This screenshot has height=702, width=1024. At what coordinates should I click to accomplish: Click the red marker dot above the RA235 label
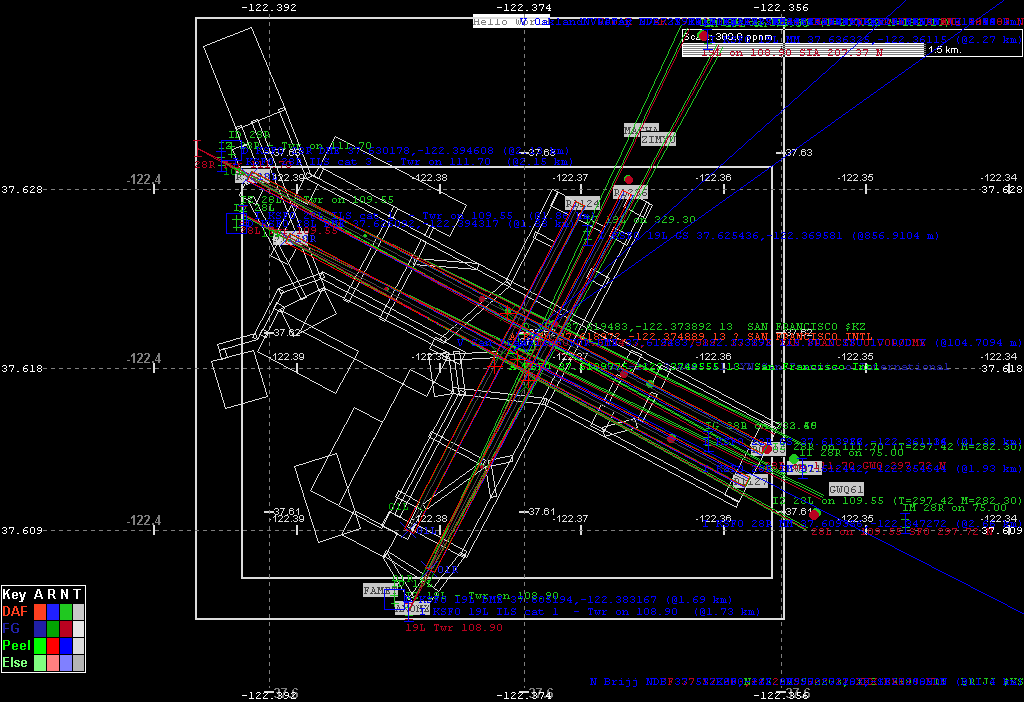click(x=628, y=179)
